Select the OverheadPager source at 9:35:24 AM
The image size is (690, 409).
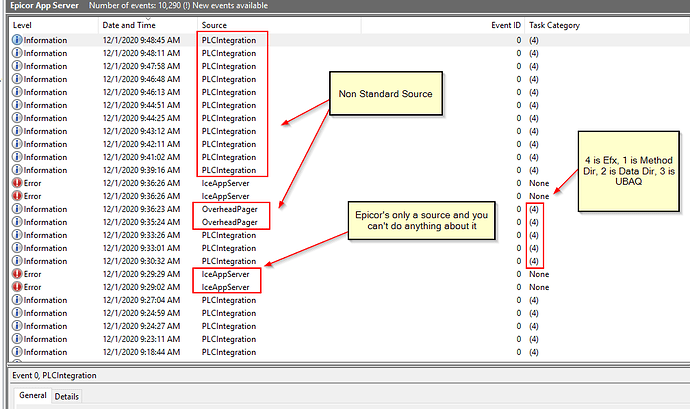(x=230, y=222)
